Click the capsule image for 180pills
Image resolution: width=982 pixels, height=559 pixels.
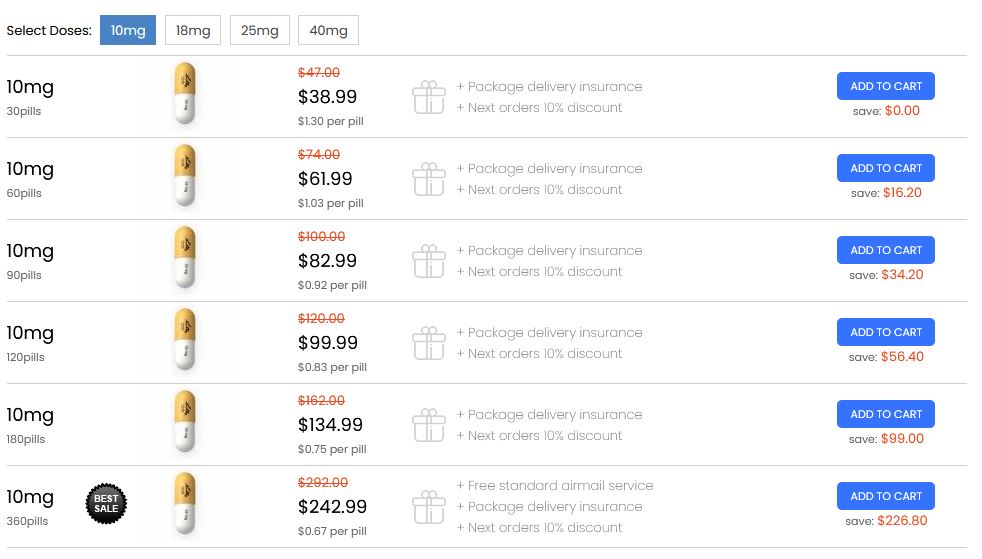[185, 421]
